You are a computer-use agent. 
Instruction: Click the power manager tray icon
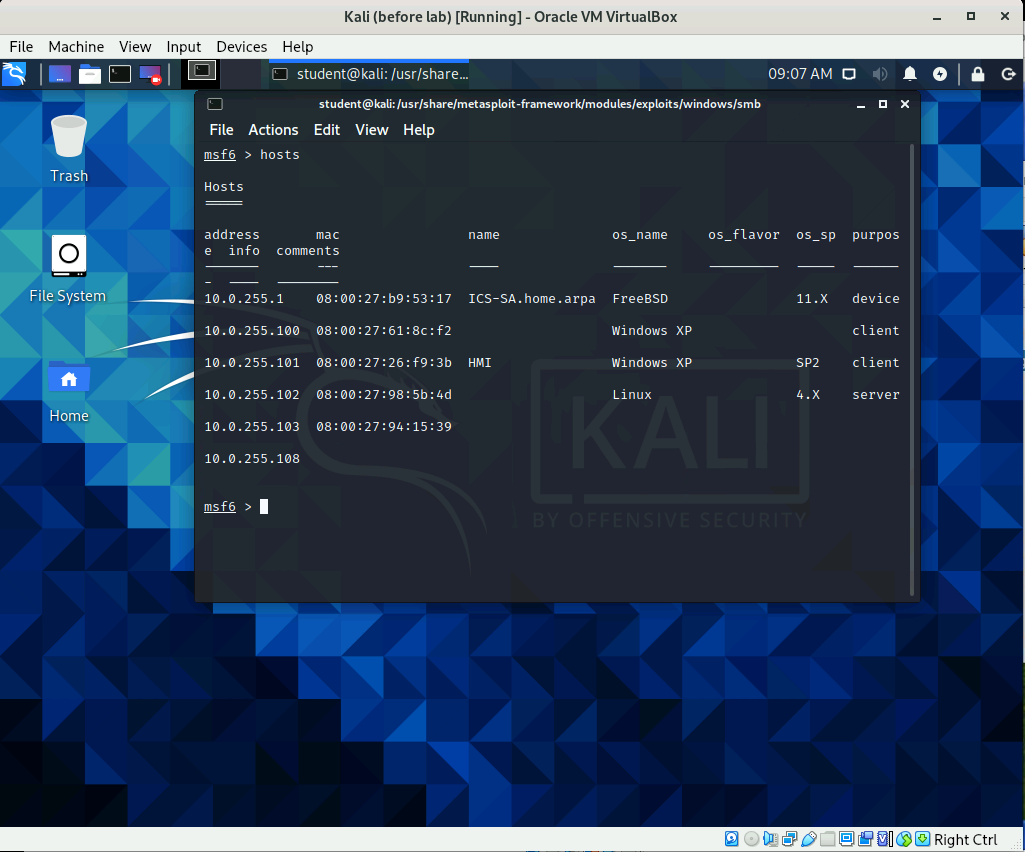tap(940, 74)
